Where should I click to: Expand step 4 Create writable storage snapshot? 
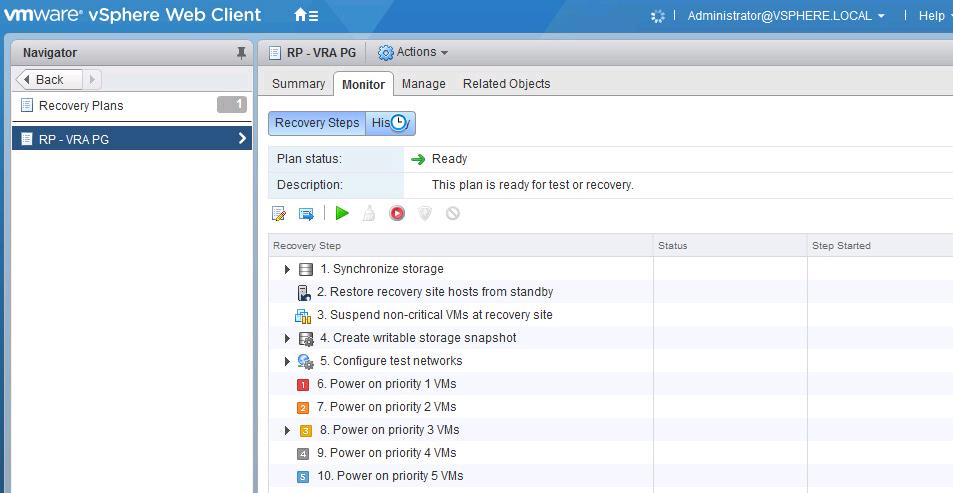[287, 339]
